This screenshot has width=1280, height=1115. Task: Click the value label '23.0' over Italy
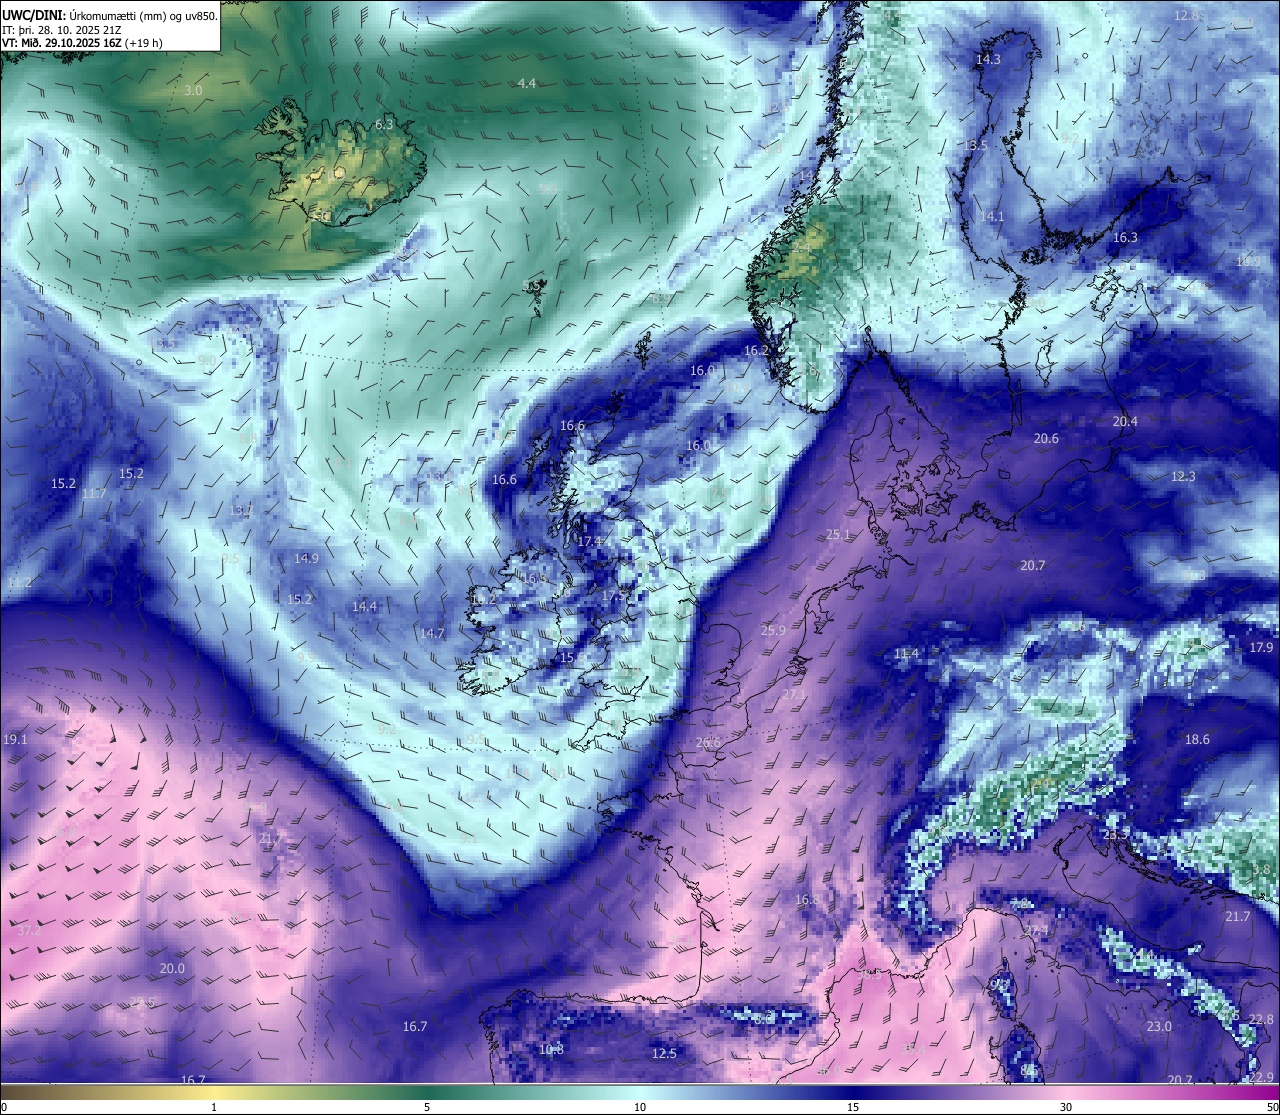(1159, 1027)
